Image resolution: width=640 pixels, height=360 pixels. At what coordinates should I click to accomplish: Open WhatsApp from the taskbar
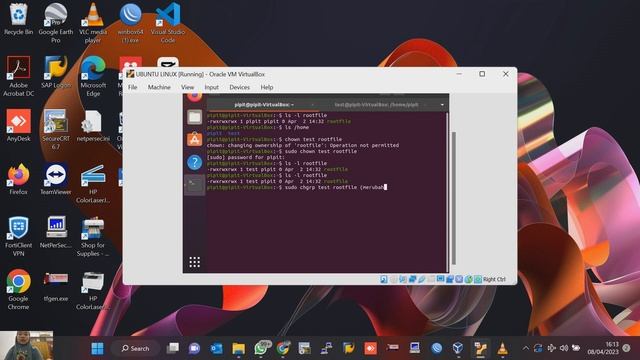click(x=261, y=349)
